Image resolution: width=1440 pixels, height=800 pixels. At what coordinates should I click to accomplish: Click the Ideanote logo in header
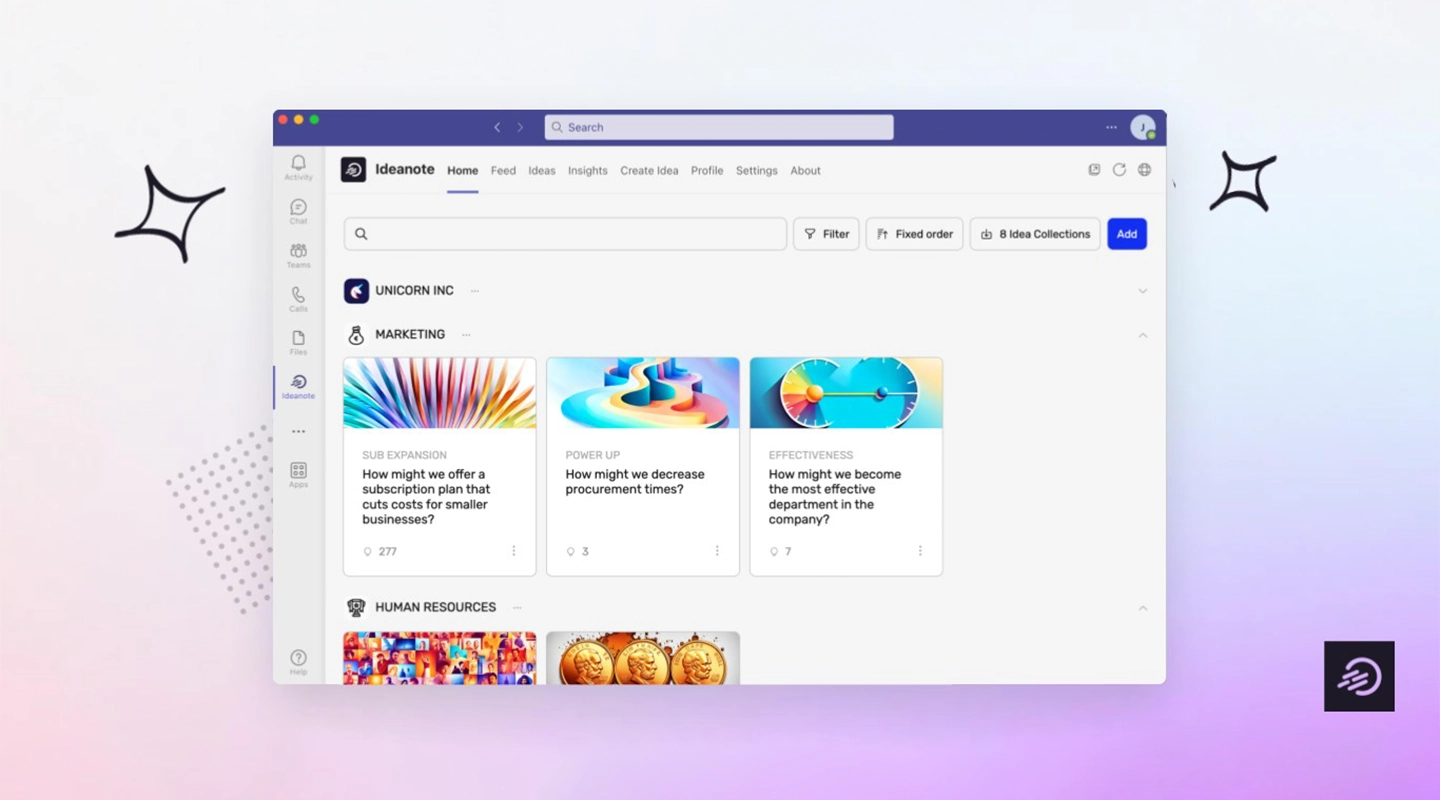[x=353, y=170]
